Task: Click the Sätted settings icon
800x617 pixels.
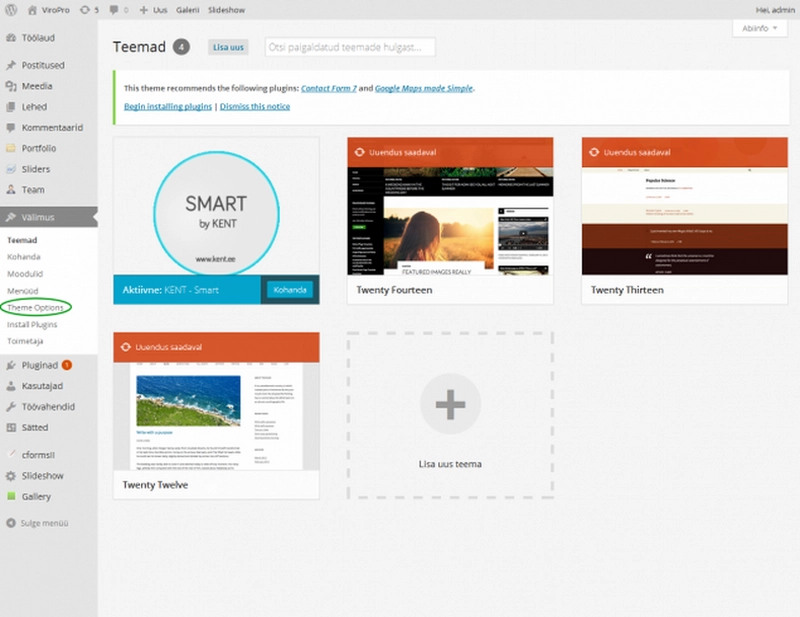Action: (11, 427)
